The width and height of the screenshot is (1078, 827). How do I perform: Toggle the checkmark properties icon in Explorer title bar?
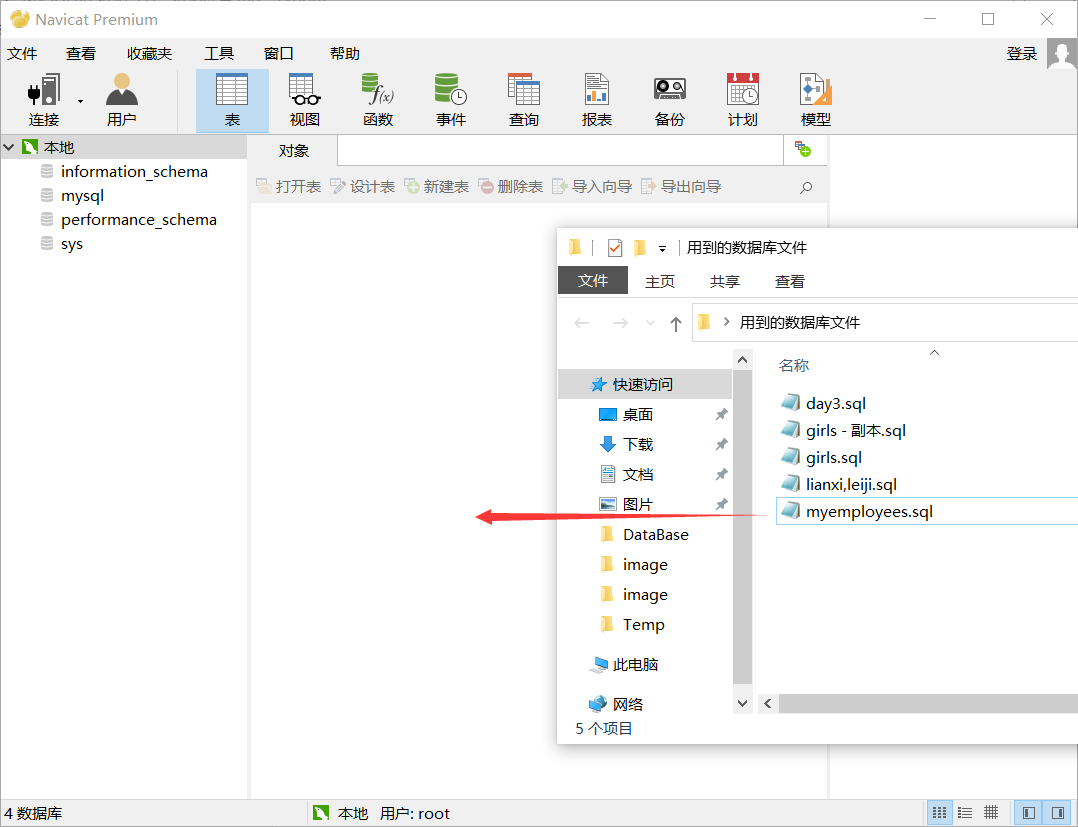(x=615, y=248)
